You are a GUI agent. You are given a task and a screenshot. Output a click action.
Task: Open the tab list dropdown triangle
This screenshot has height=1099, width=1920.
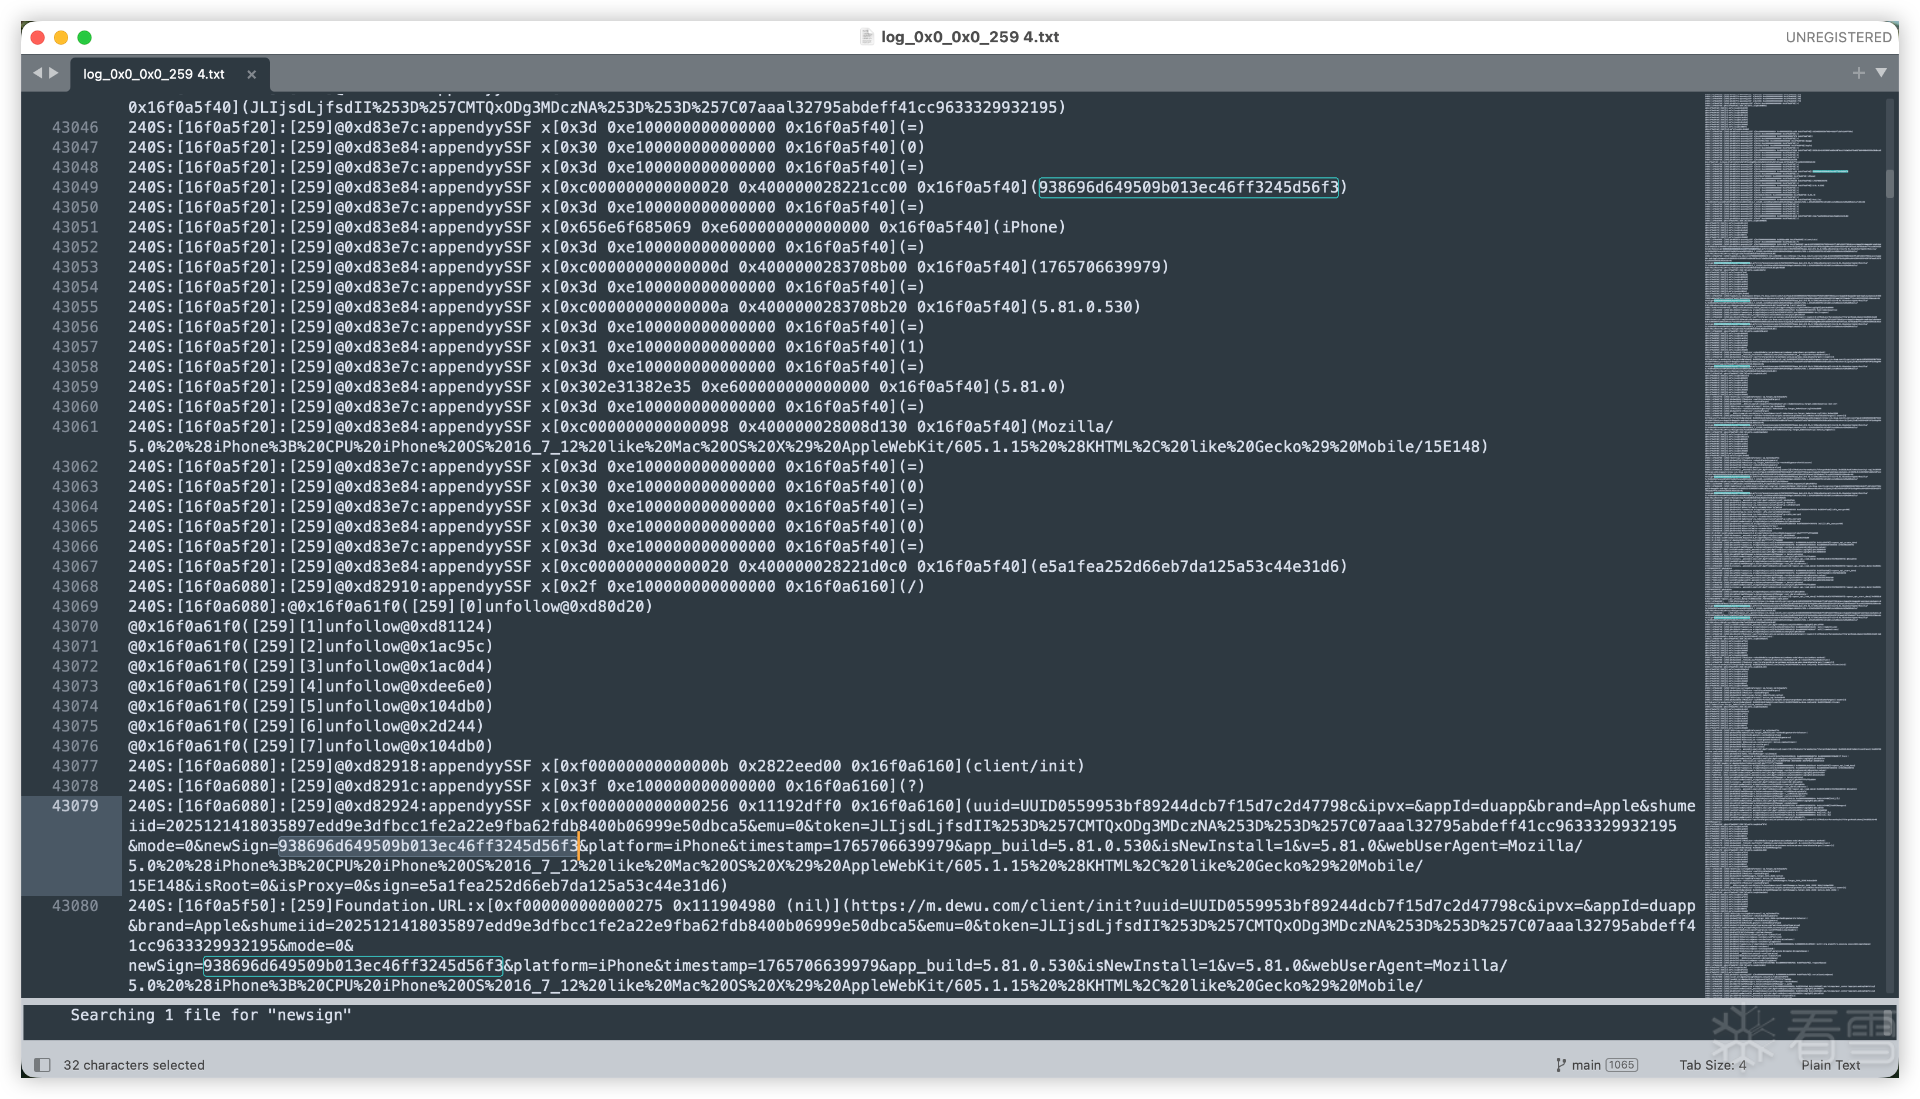[1881, 73]
